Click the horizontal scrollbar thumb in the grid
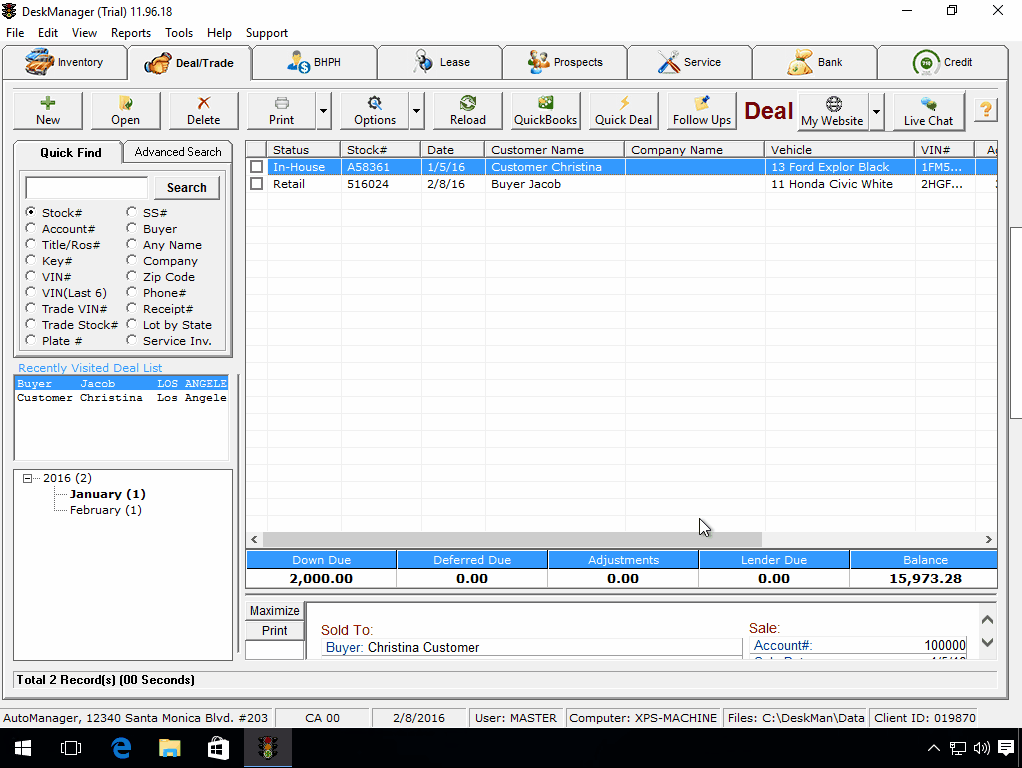Viewport: 1022px width, 768px height. 512,539
